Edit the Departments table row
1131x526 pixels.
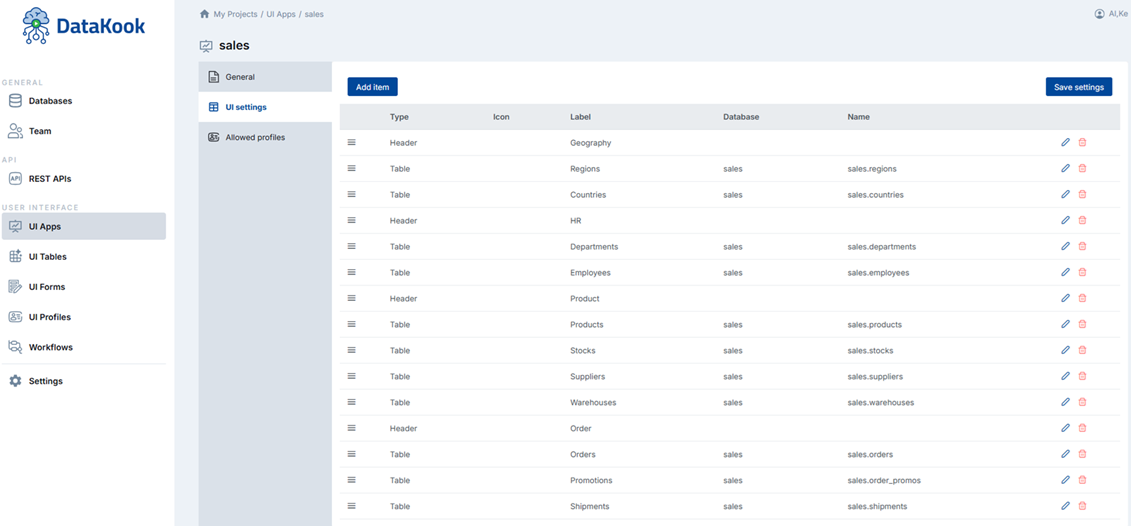tap(1065, 246)
